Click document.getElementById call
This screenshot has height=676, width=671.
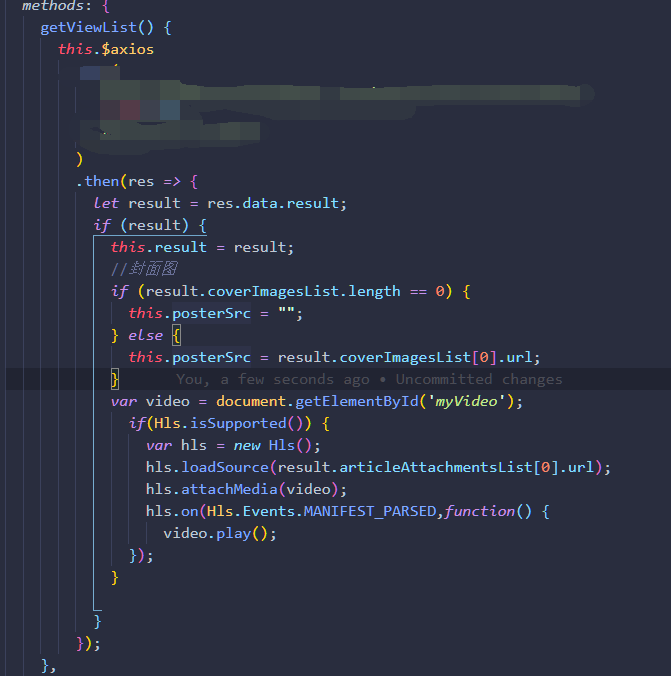coord(317,401)
